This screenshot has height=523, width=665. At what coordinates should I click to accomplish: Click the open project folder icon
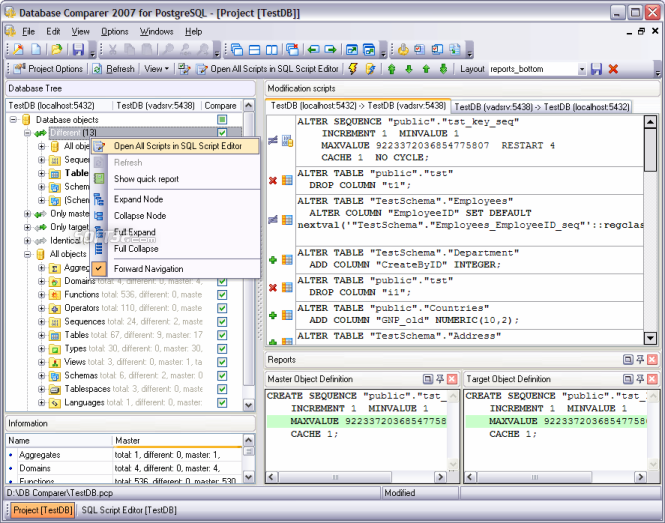click(x=56, y=50)
